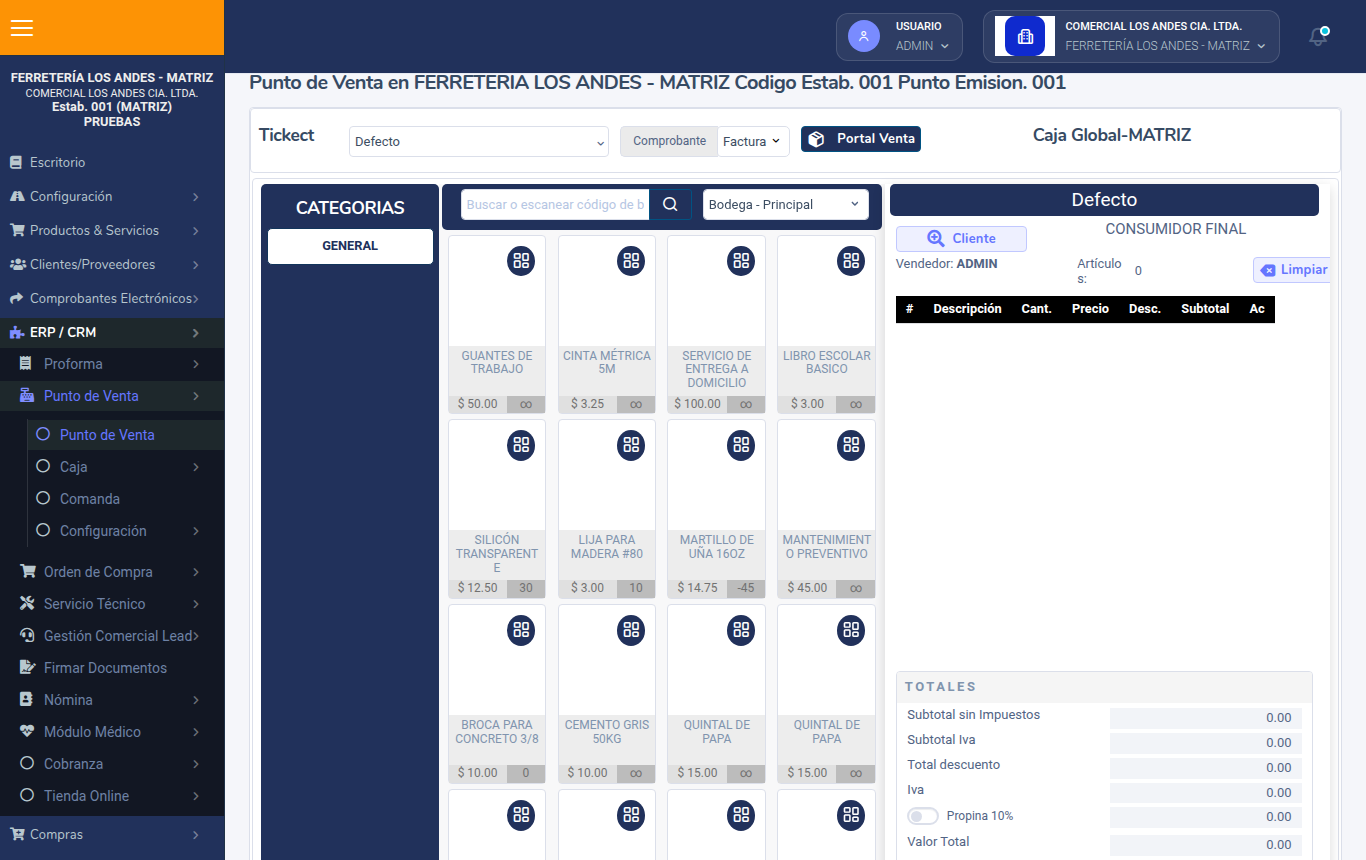Expand the Configuración sidebar menu

112,197
